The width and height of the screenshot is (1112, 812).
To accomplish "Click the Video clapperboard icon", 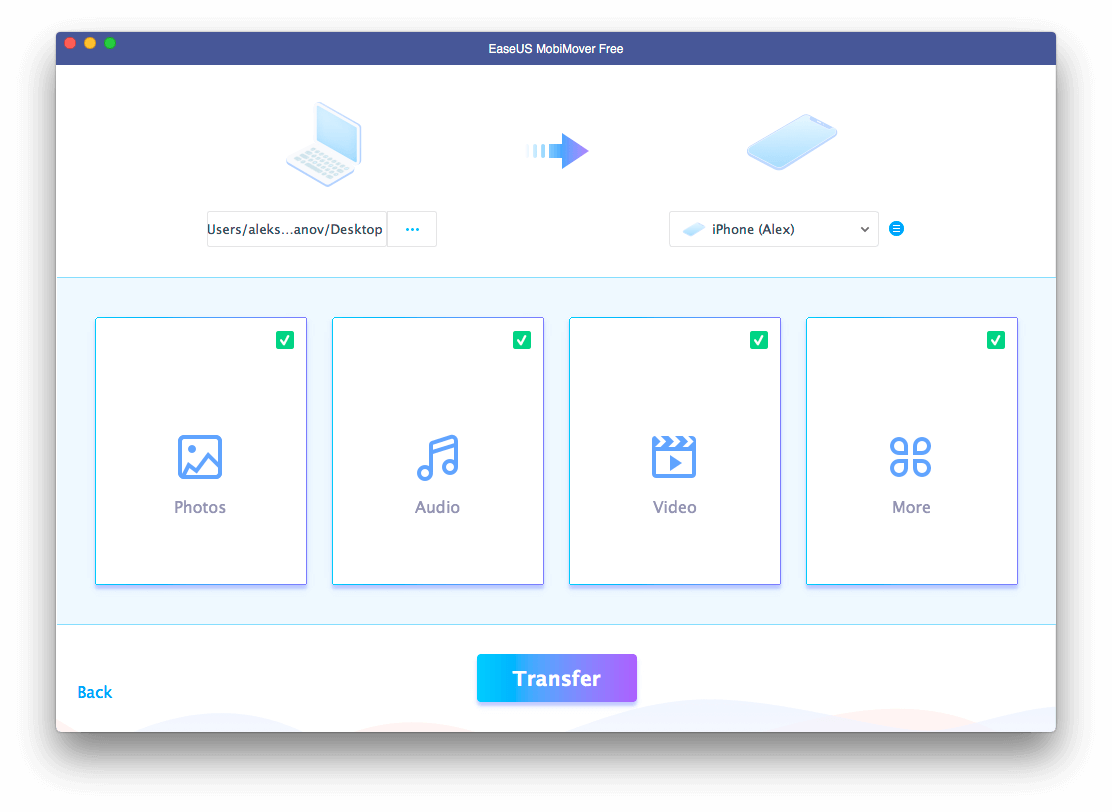I will point(674,457).
